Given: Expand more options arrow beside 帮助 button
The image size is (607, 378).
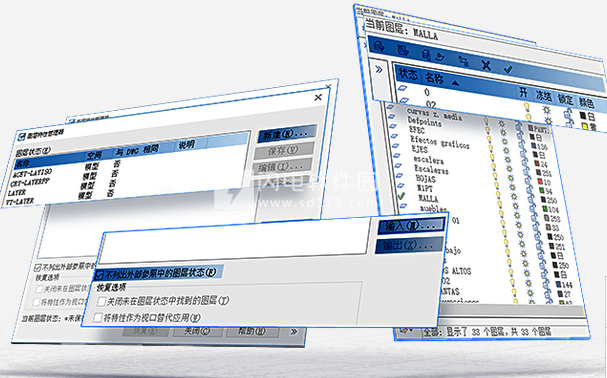Looking at the screenshot, I should click(294, 332).
